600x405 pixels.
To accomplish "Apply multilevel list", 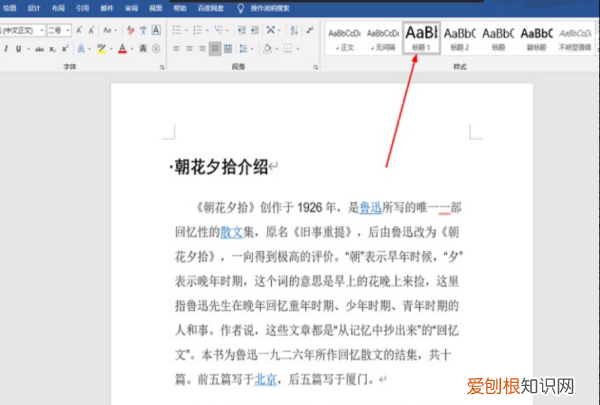I will (x=218, y=30).
